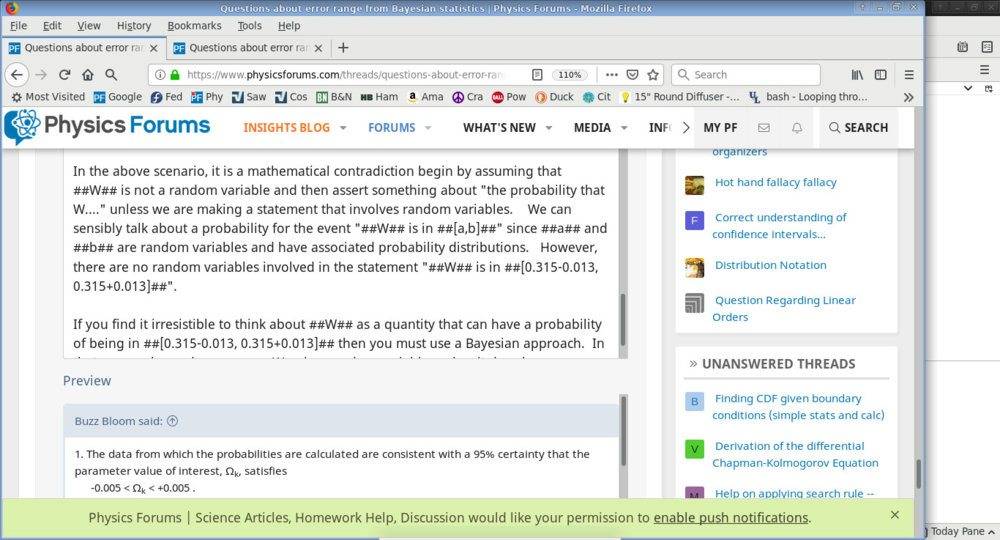Screen dimensions: 1000x540
Task: Open the Firefox home page icon
Action: coord(88,75)
